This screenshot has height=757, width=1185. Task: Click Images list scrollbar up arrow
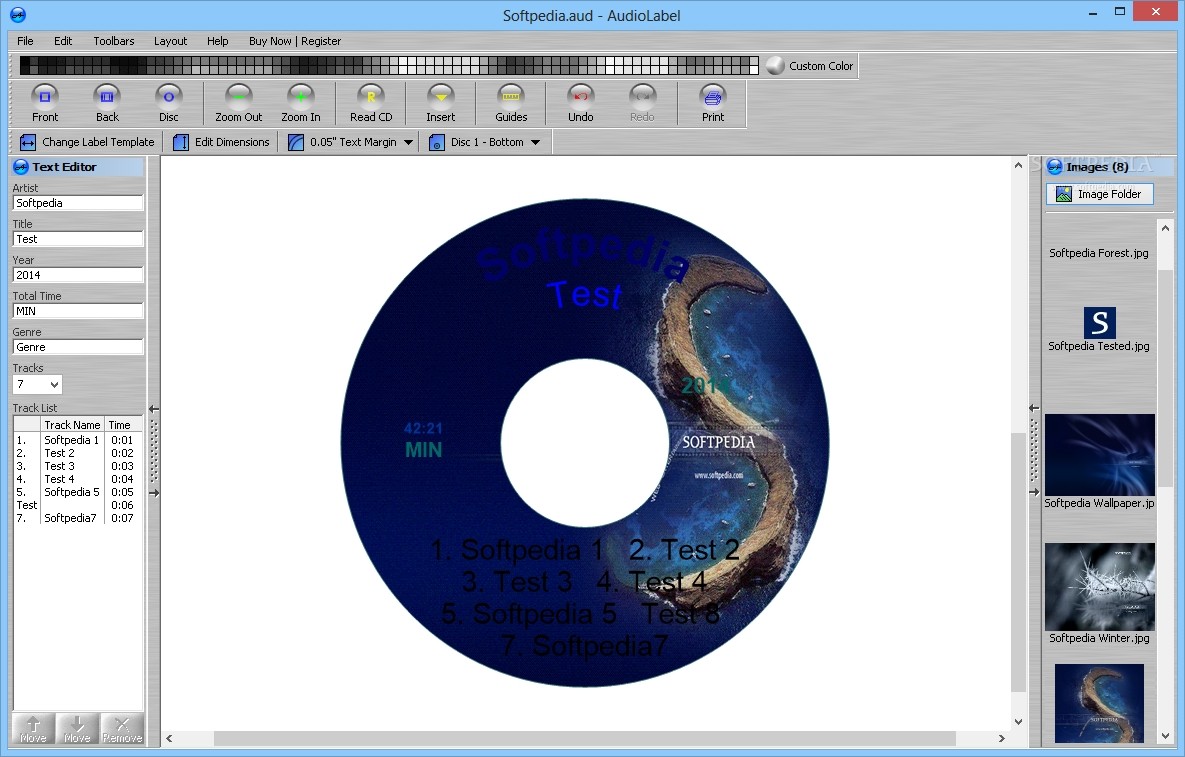point(1165,228)
